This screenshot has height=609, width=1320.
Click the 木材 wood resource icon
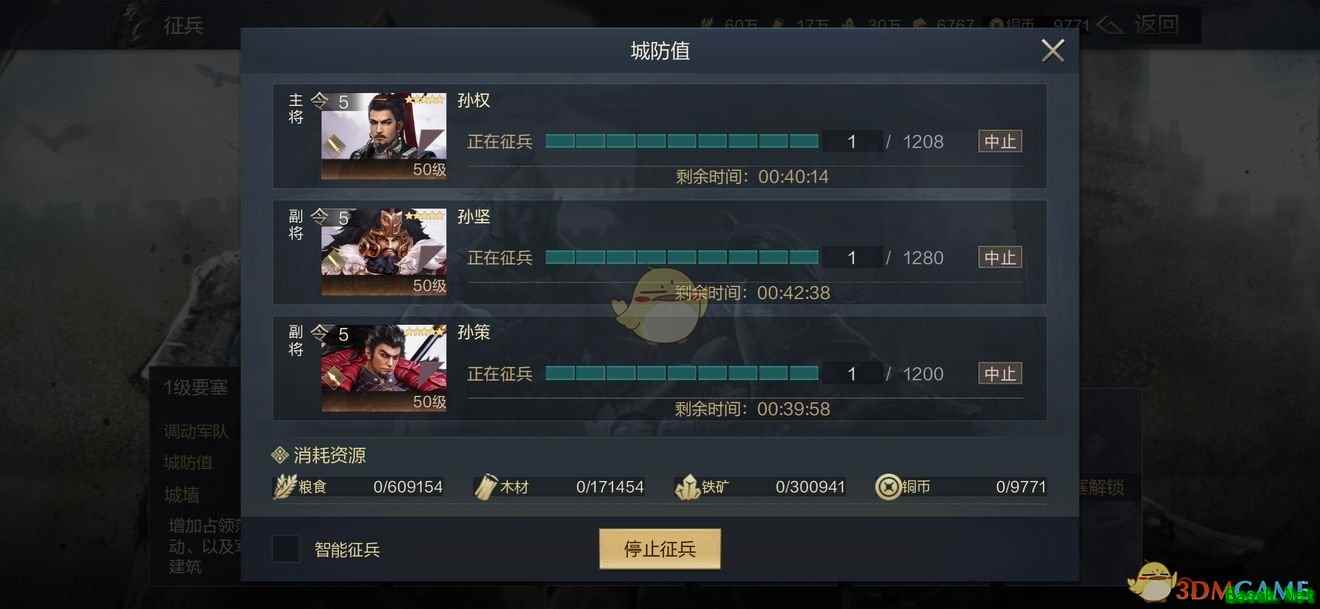click(x=486, y=487)
